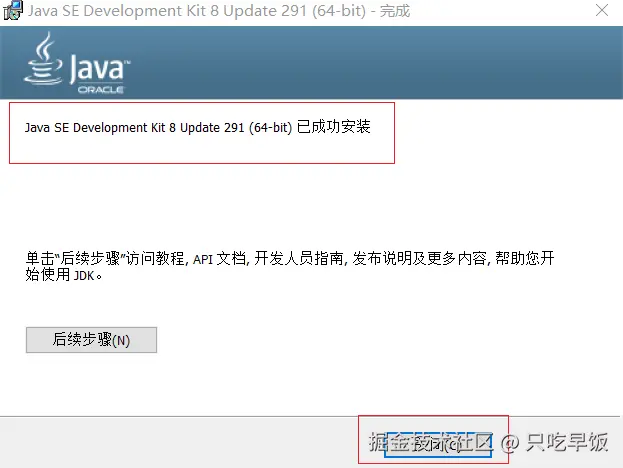Click the @ 只吃早饭 watermark text
The image size is (623, 468).
[x=555, y=443]
